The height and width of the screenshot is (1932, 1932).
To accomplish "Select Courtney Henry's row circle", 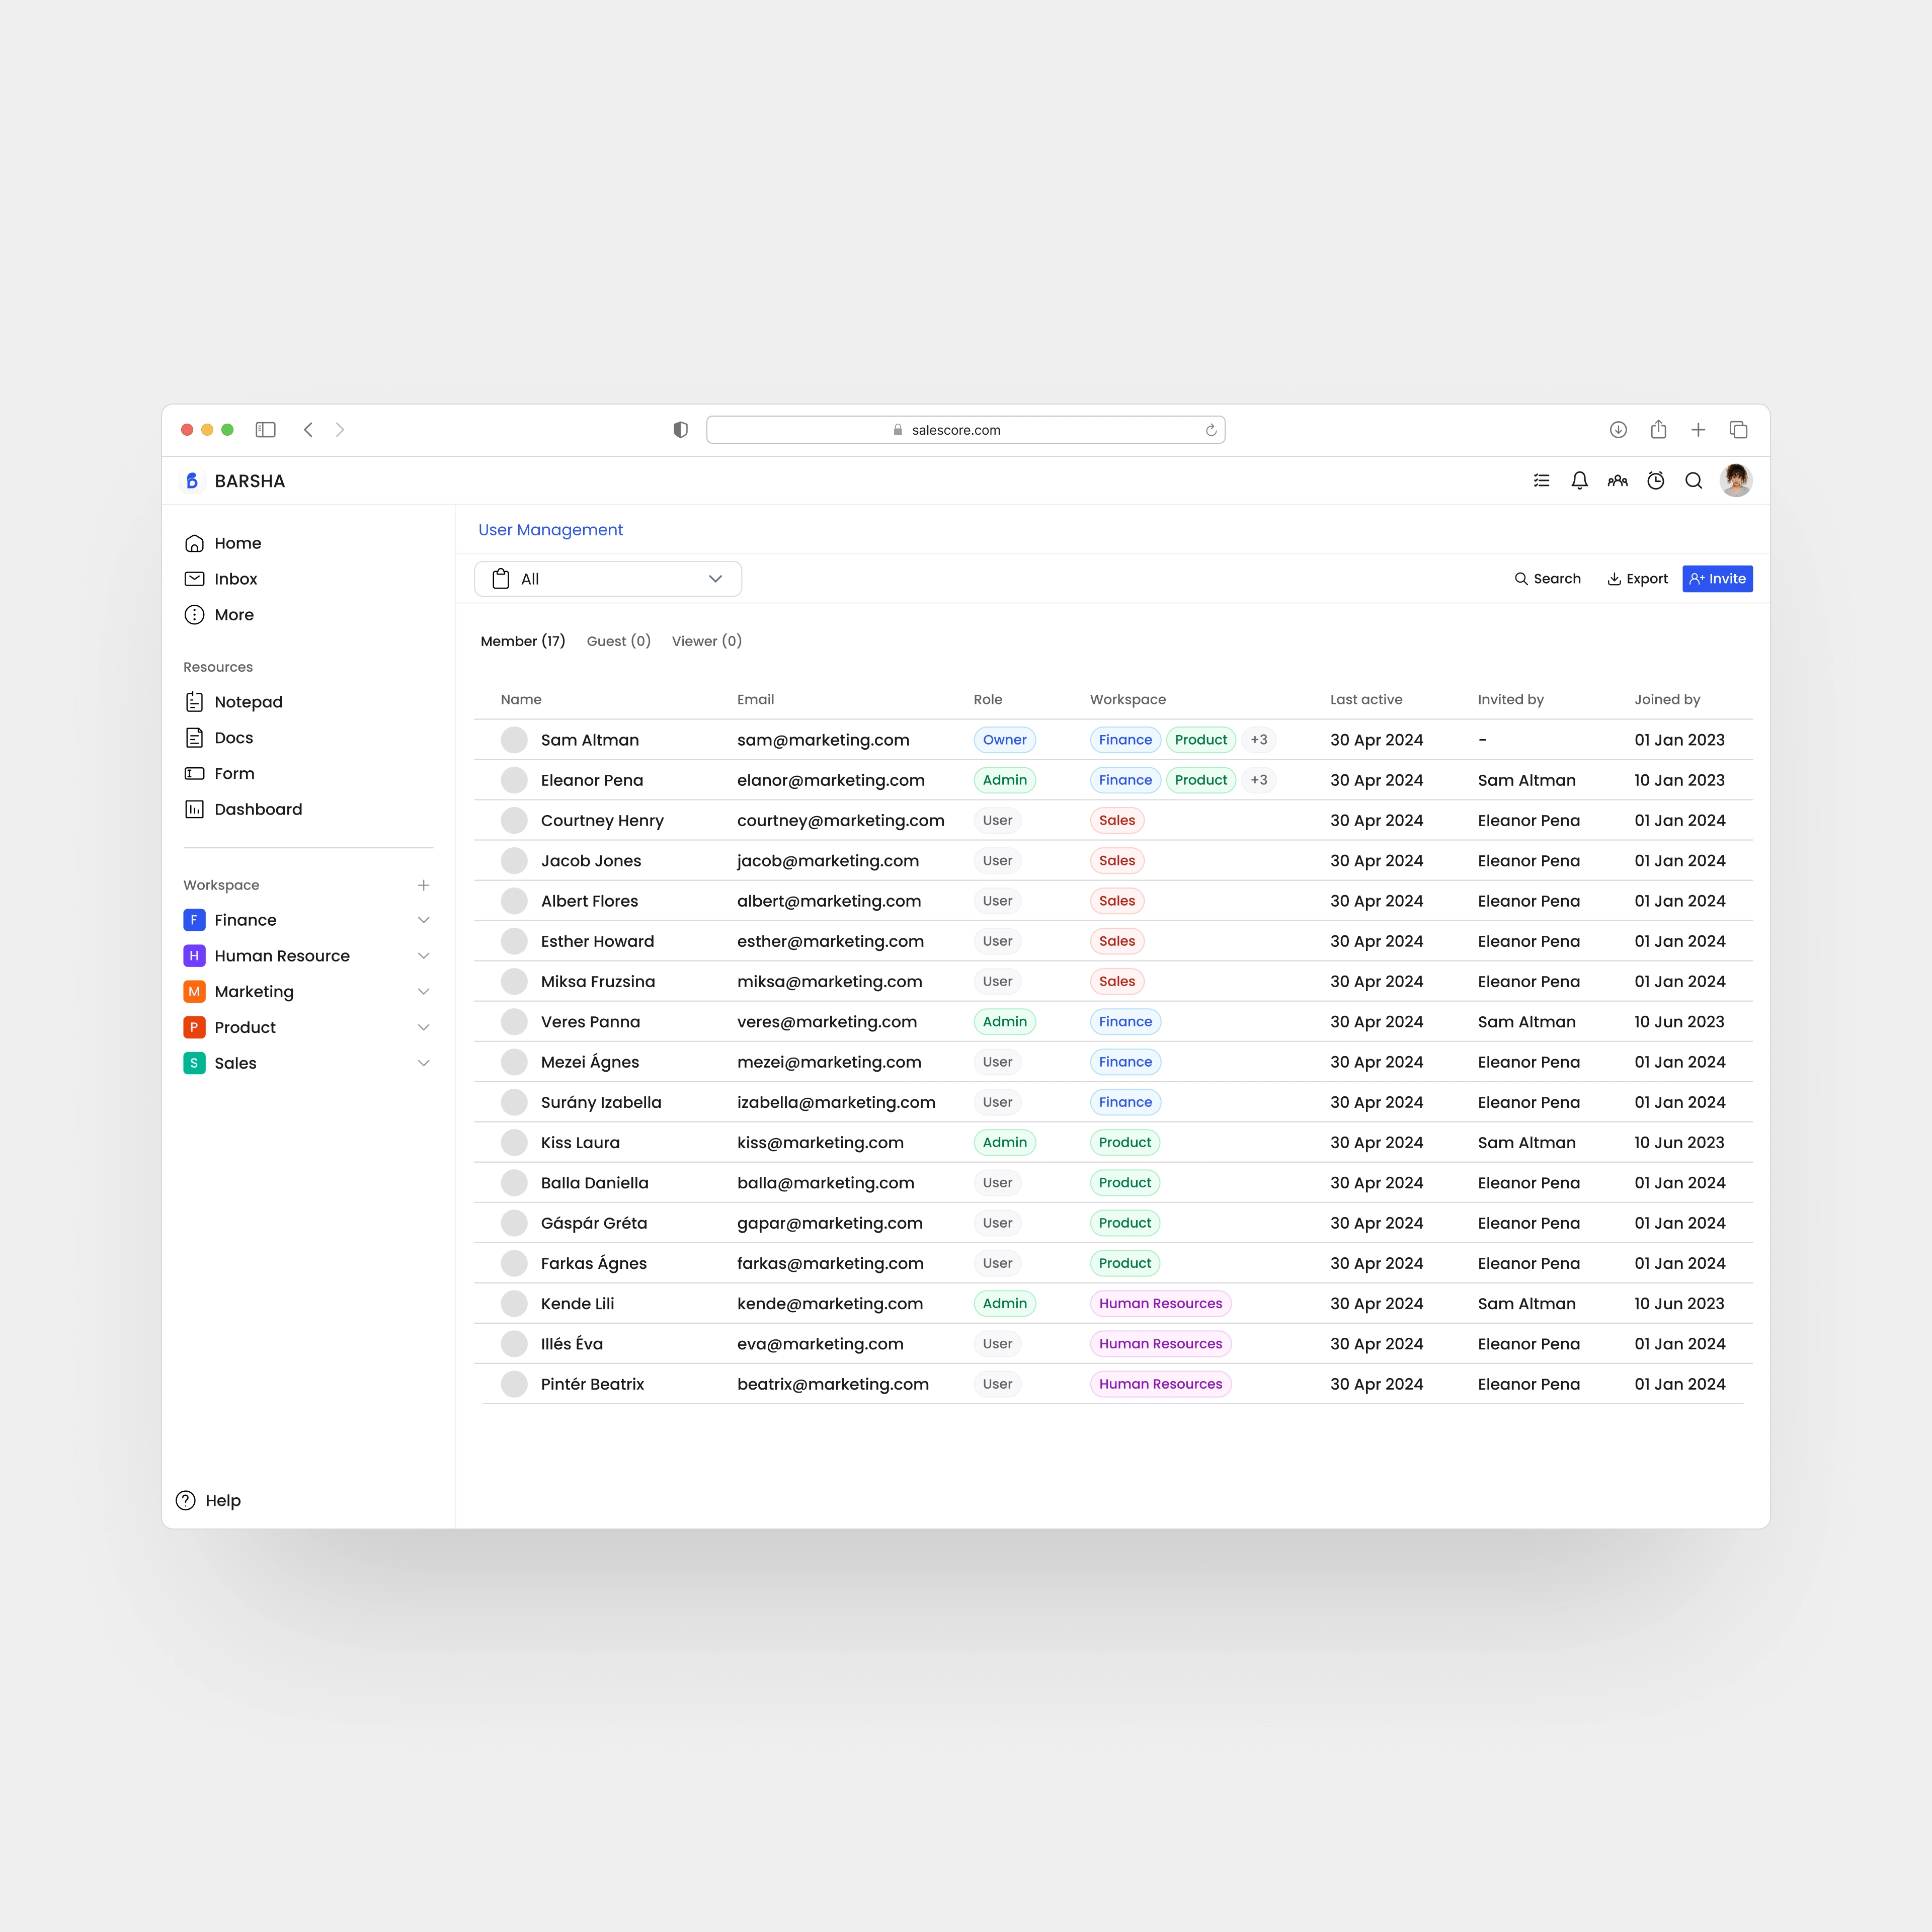I will point(514,820).
